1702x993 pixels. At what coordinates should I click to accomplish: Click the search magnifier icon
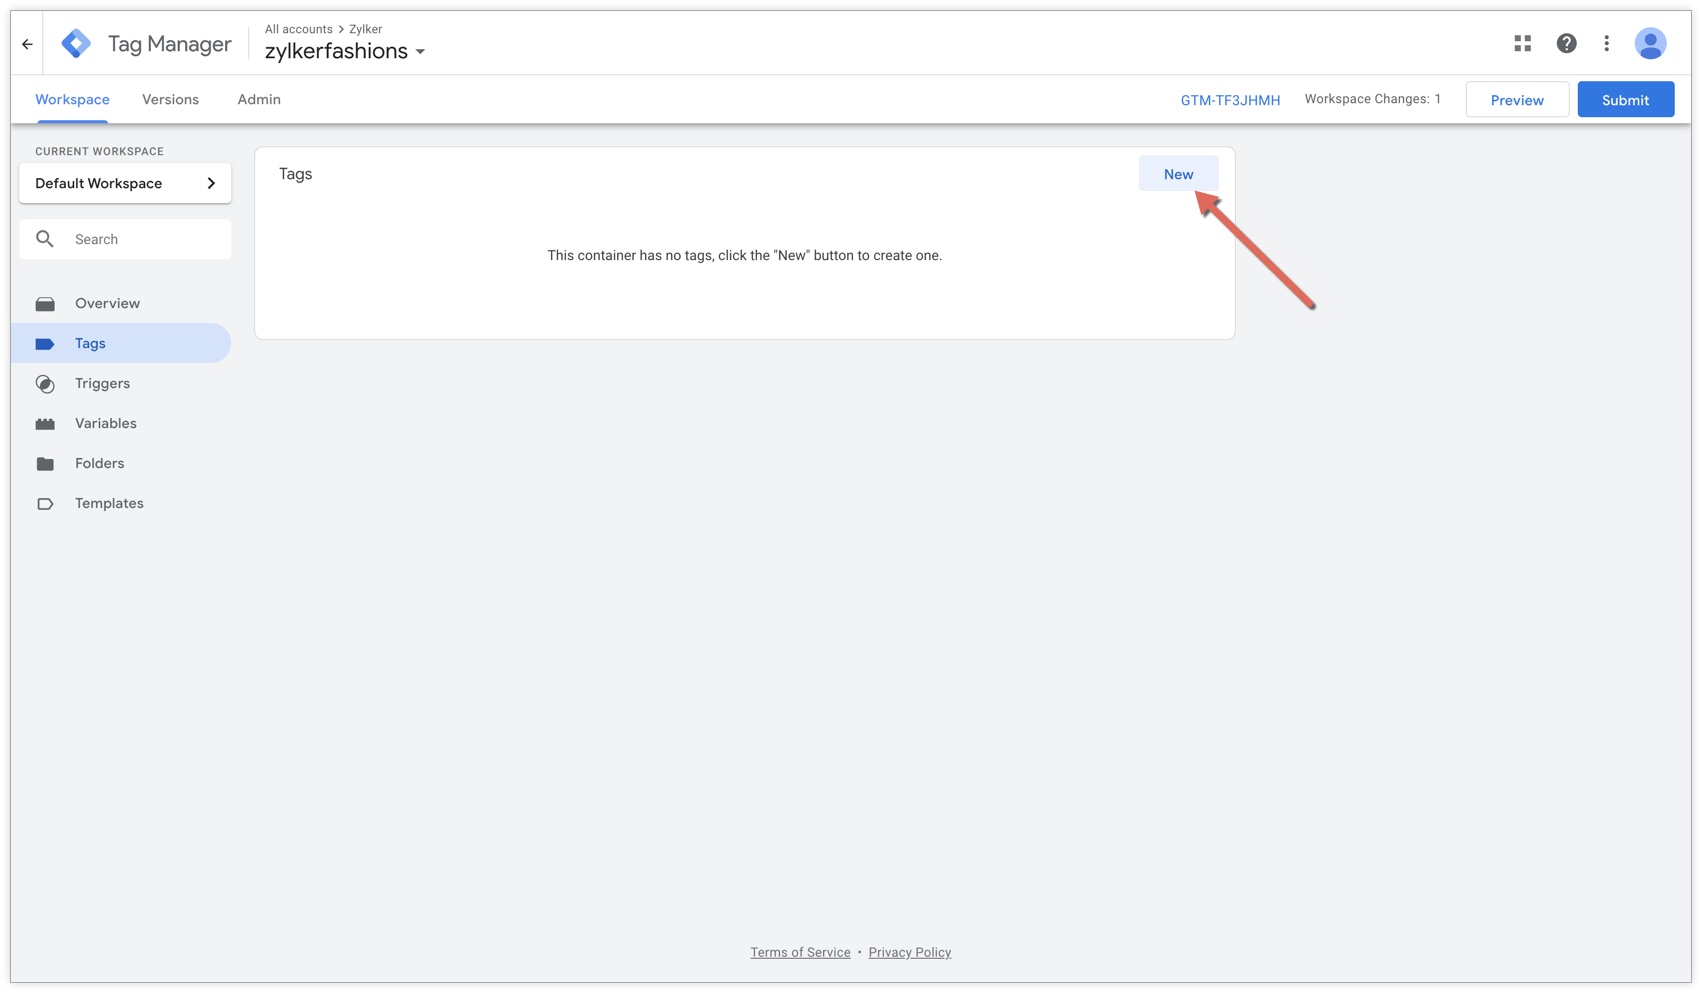pos(45,239)
